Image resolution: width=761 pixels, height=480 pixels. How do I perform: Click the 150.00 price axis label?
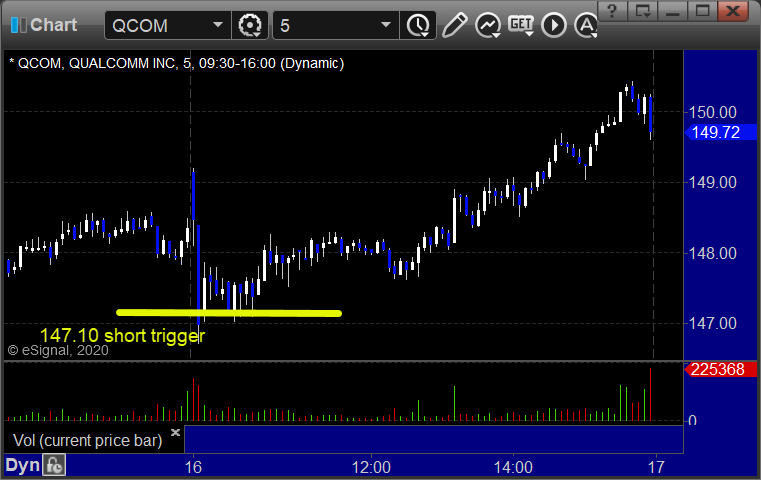712,112
